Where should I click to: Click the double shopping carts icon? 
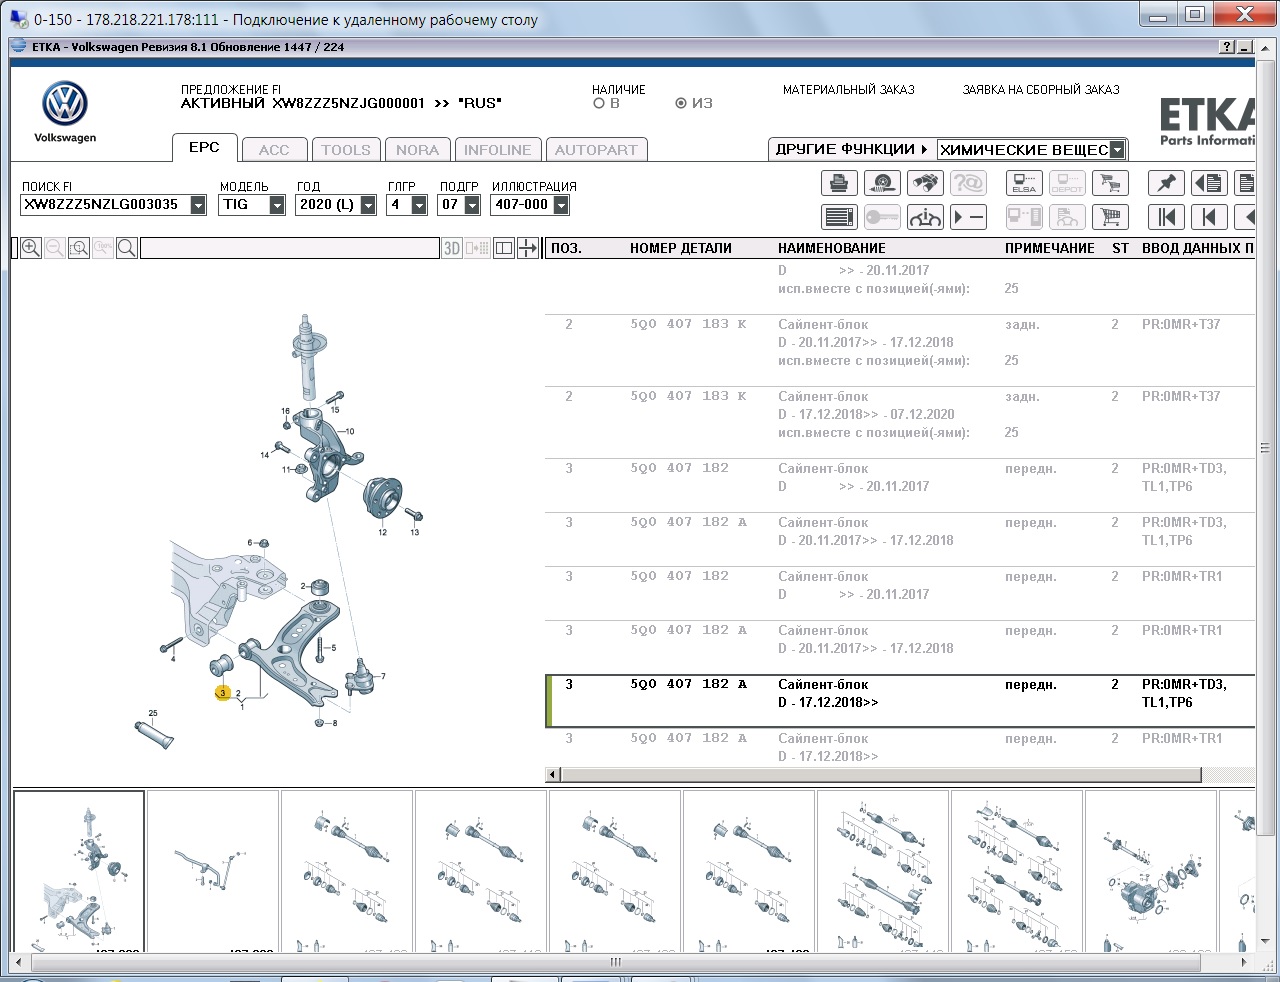click(1110, 183)
